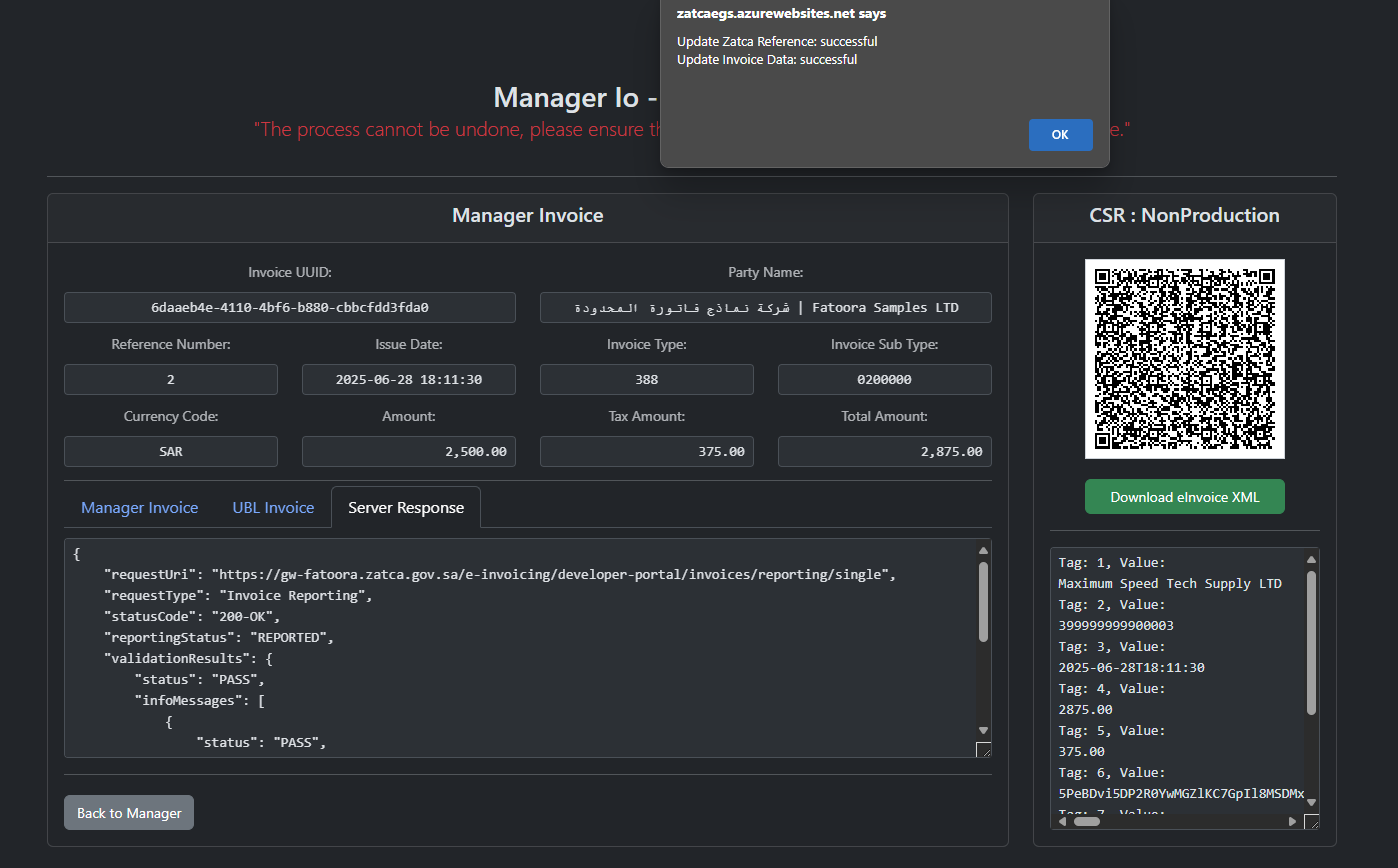Switch to the UBL Invoice tab
The height and width of the screenshot is (868, 1398).
[x=273, y=507]
